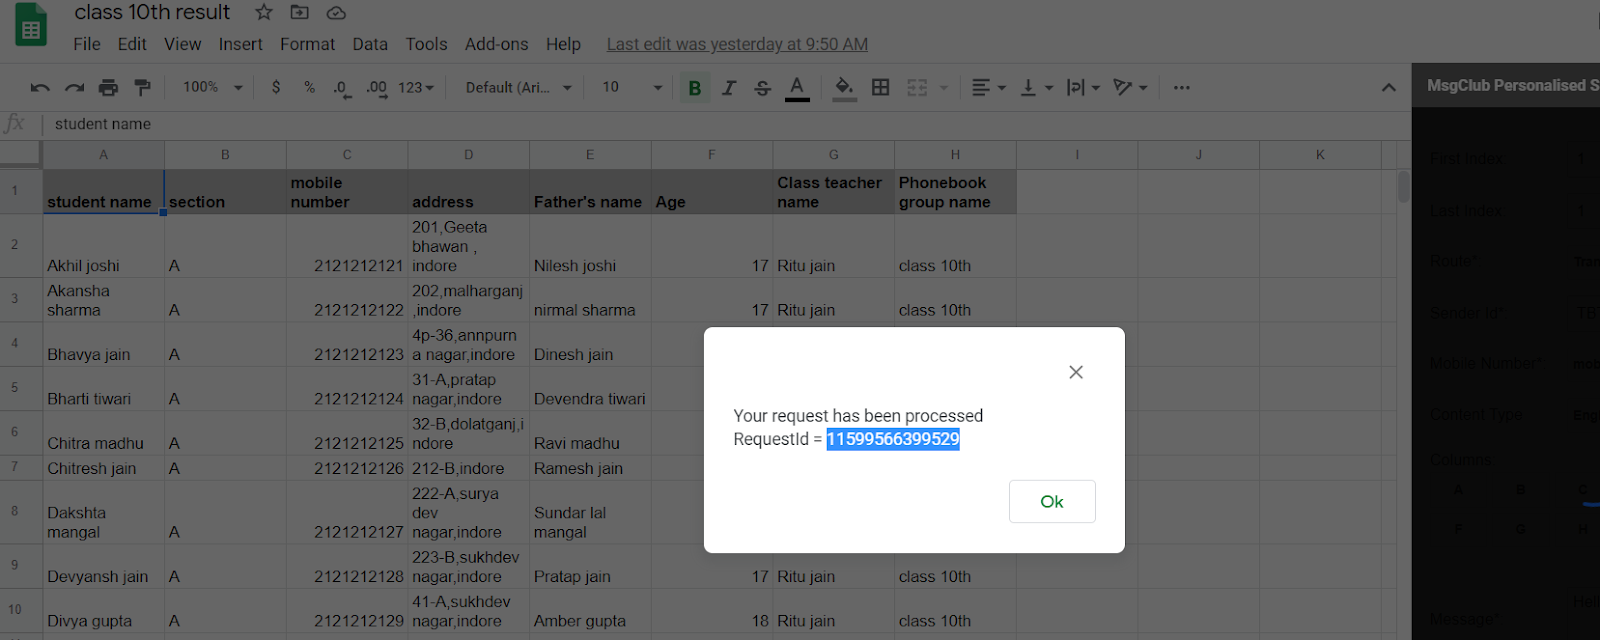Open the Google Sheets home icon
The width and height of the screenshot is (1600, 640).
(x=31, y=25)
